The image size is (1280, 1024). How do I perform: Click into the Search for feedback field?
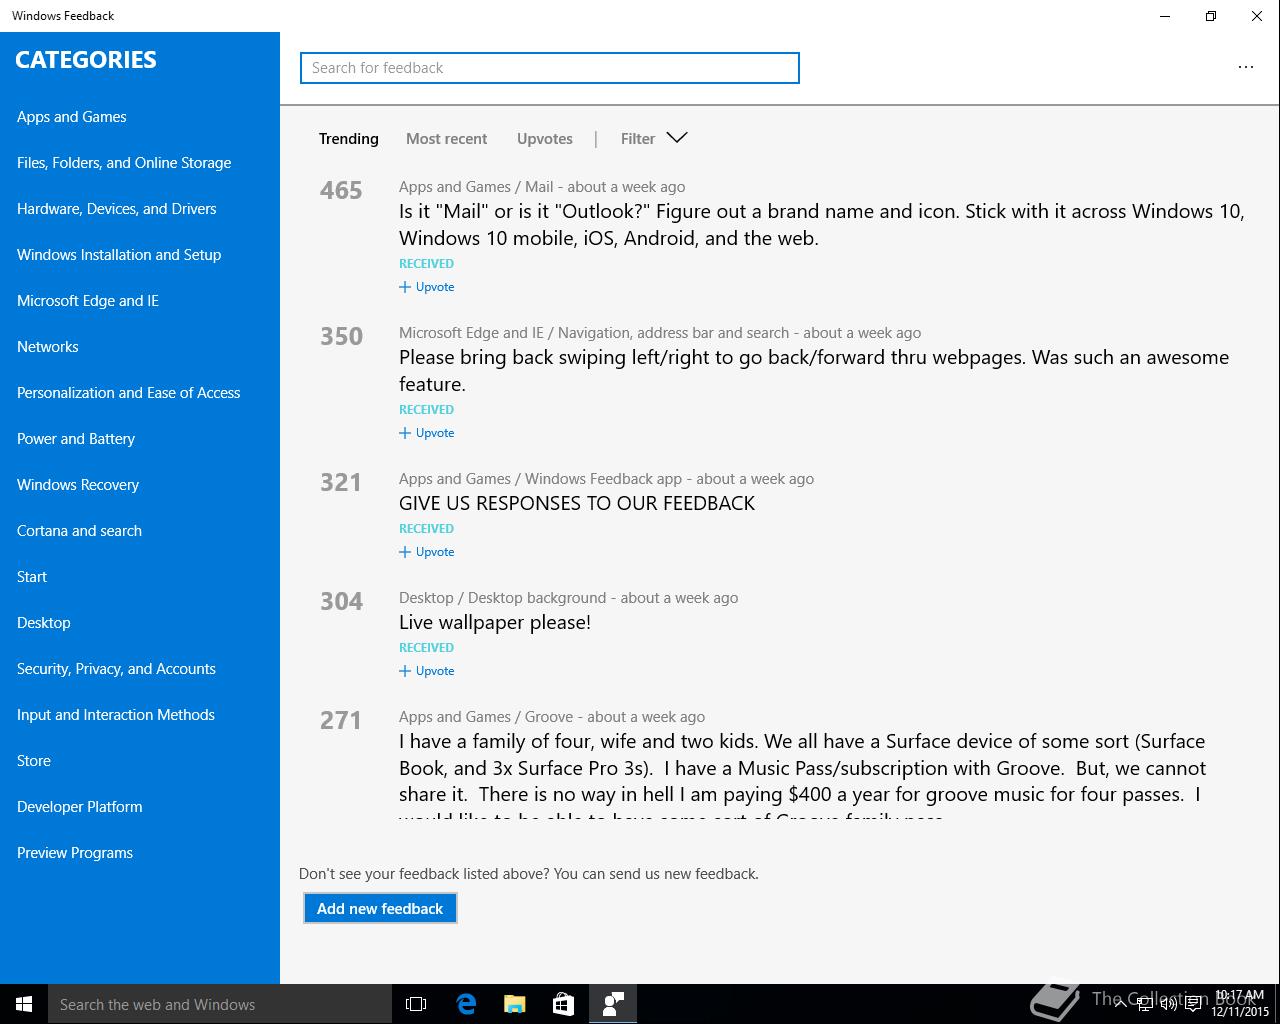[550, 68]
